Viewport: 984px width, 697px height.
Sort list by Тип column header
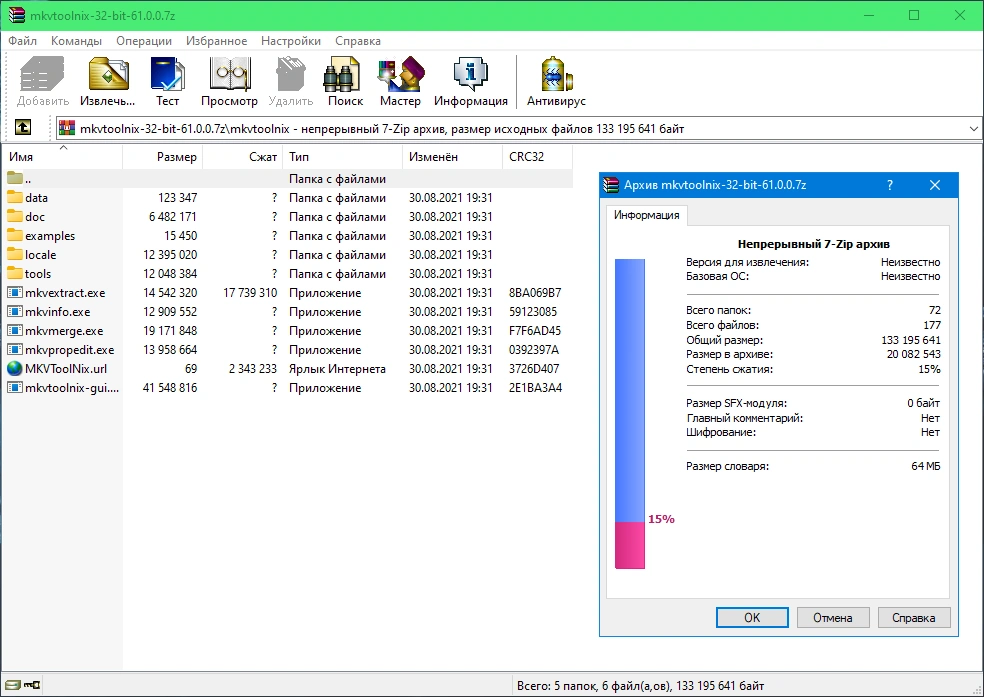click(343, 157)
